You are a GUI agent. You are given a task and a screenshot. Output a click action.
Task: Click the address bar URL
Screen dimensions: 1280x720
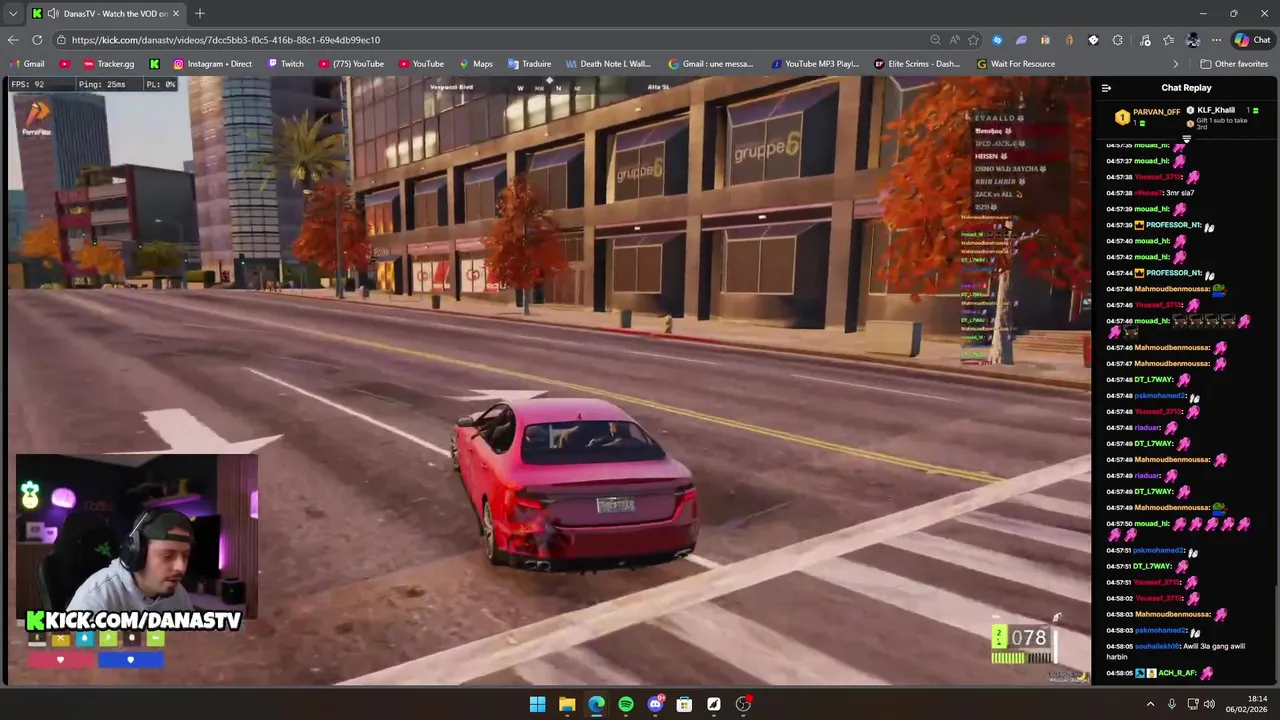pyautogui.click(x=226, y=40)
